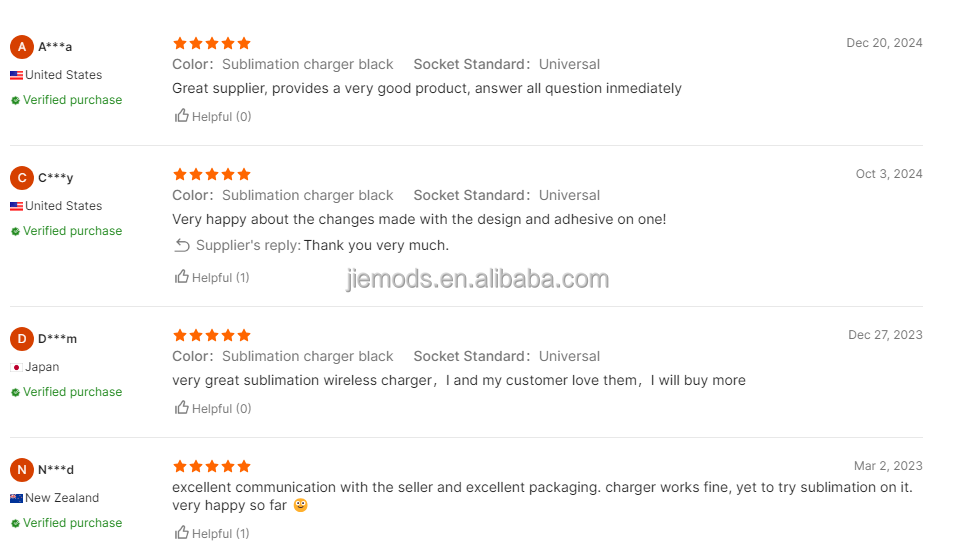Click reviewer name N***d
Screen dimensions: 954x560
pyautogui.click(x=56, y=470)
